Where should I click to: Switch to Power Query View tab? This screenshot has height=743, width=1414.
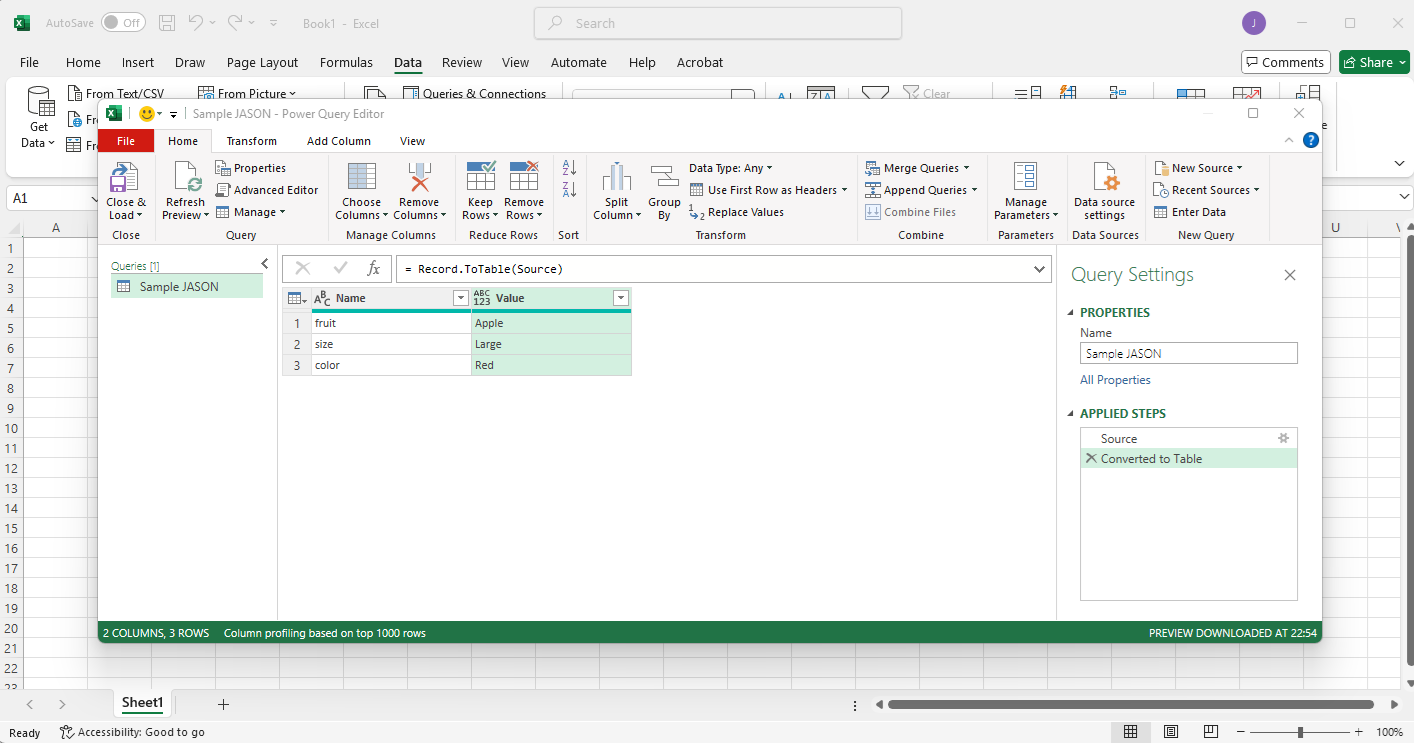(412, 141)
